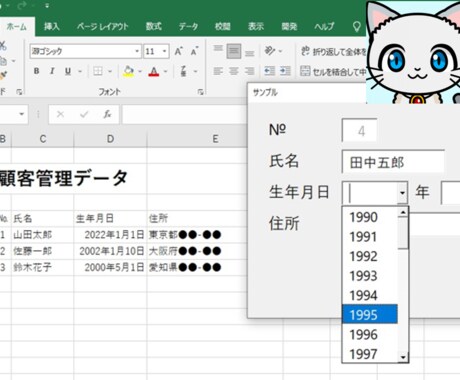460x380 pixels.
Task: Click merge cells セルを結合して button
Action: point(333,71)
